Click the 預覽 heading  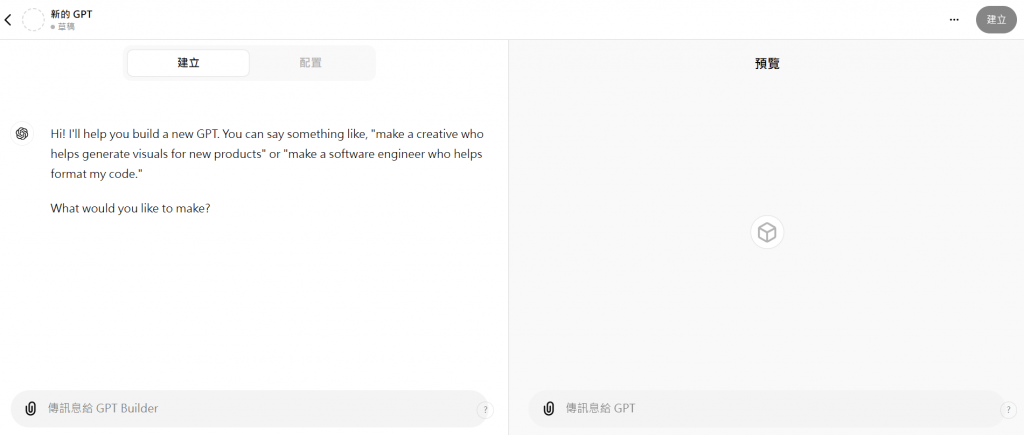(x=767, y=64)
